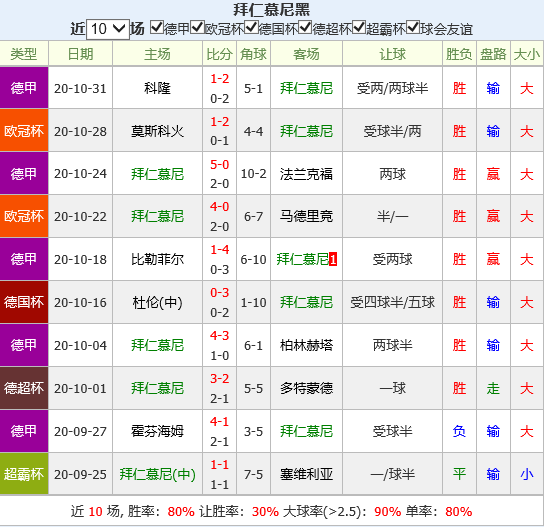
Task: Click the handicap 一/球半
Action: pos(392,474)
